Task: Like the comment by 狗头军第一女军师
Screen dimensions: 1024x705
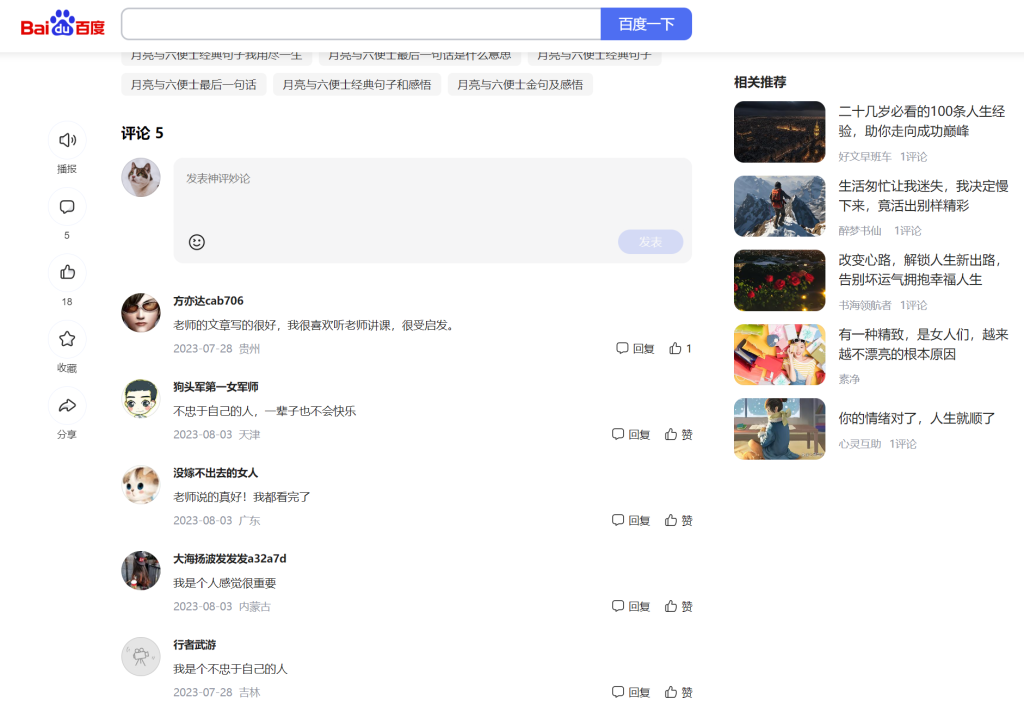Action: (x=679, y=435)
